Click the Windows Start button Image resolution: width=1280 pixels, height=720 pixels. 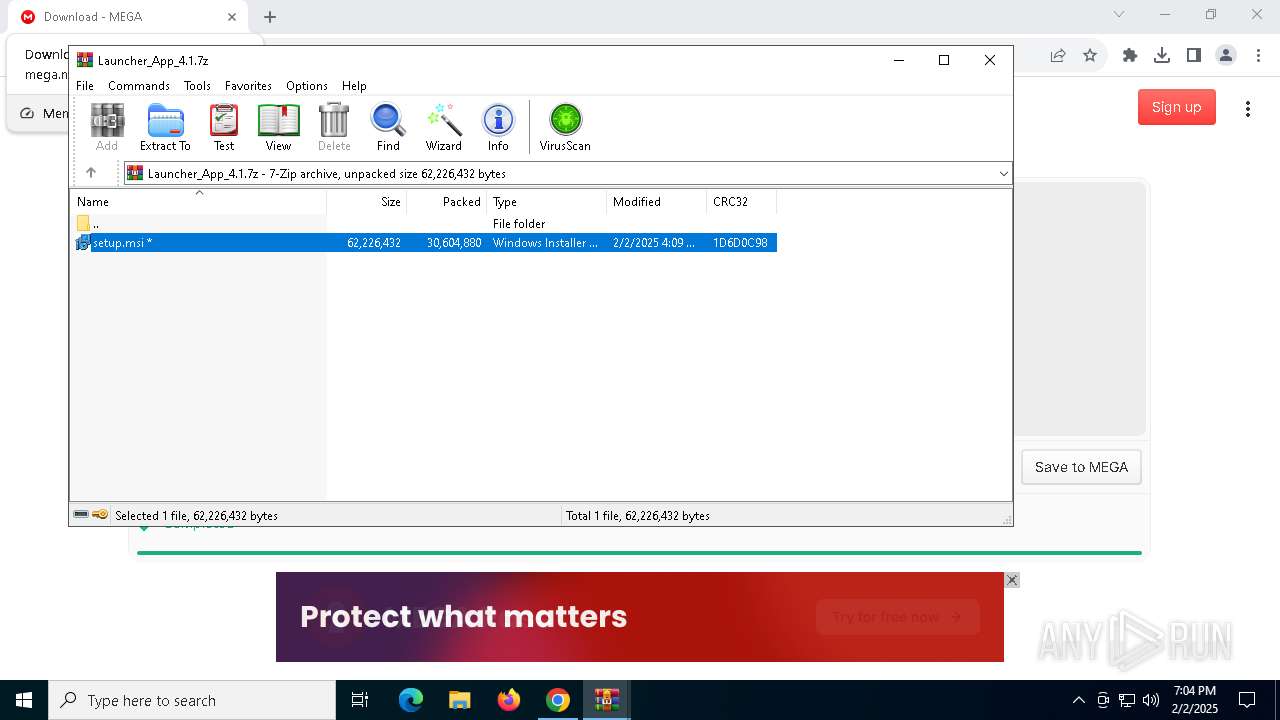point(24,700)
